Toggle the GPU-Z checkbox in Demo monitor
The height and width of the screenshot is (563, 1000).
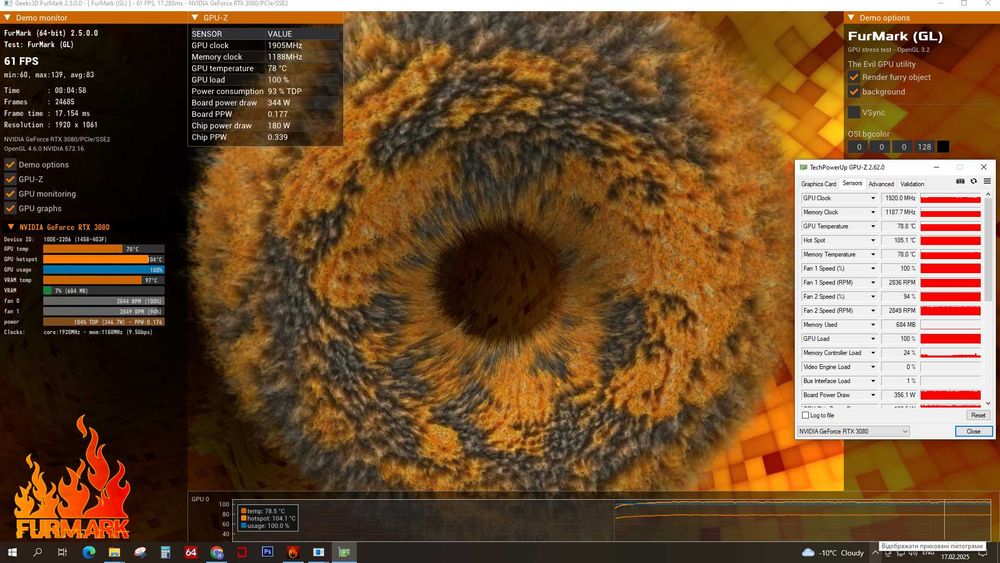pyautogui.click(x=10, y=179)
